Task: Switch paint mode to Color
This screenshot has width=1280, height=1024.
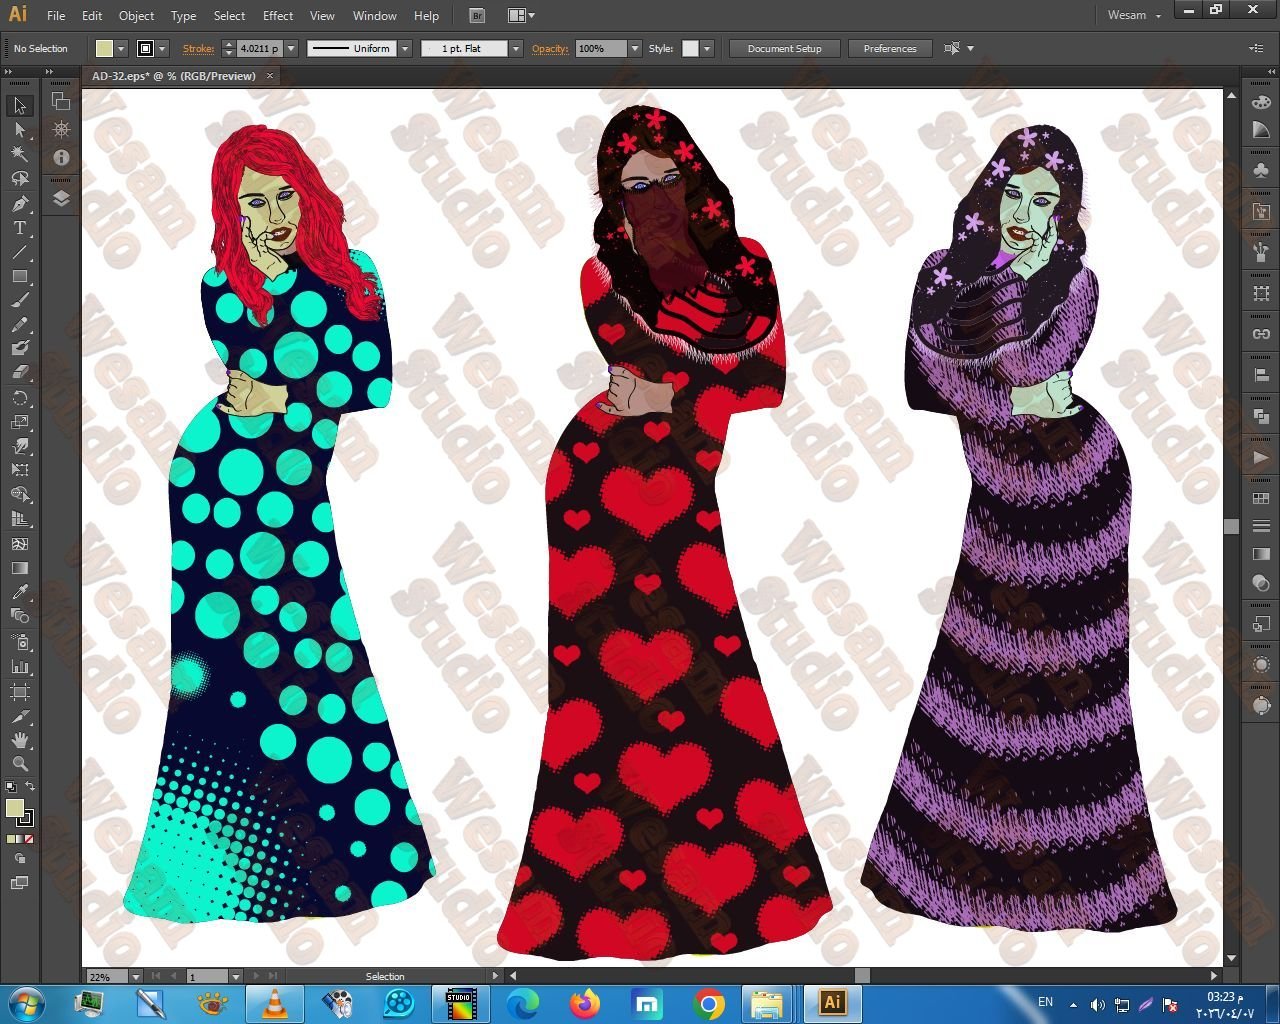Action: (10, 839)
